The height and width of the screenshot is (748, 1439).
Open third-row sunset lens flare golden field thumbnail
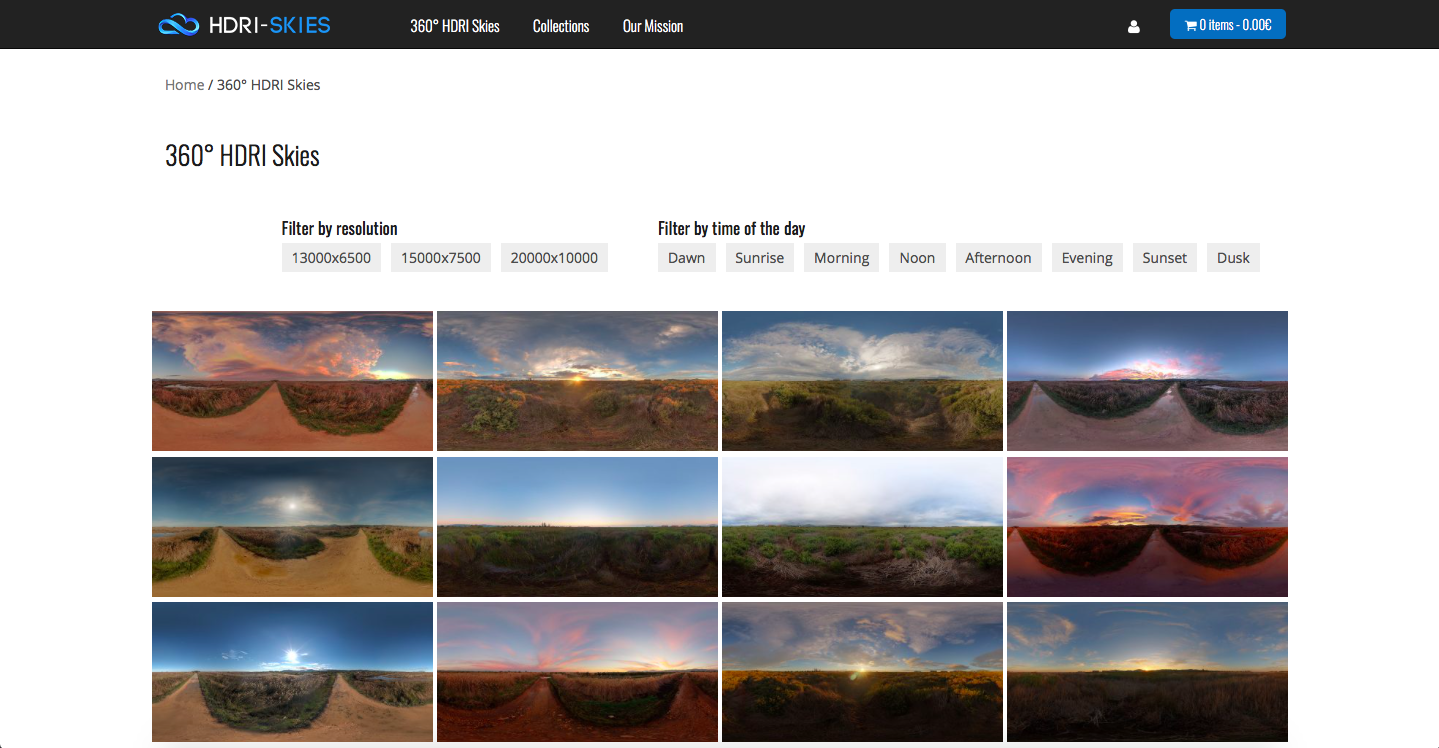862,672
